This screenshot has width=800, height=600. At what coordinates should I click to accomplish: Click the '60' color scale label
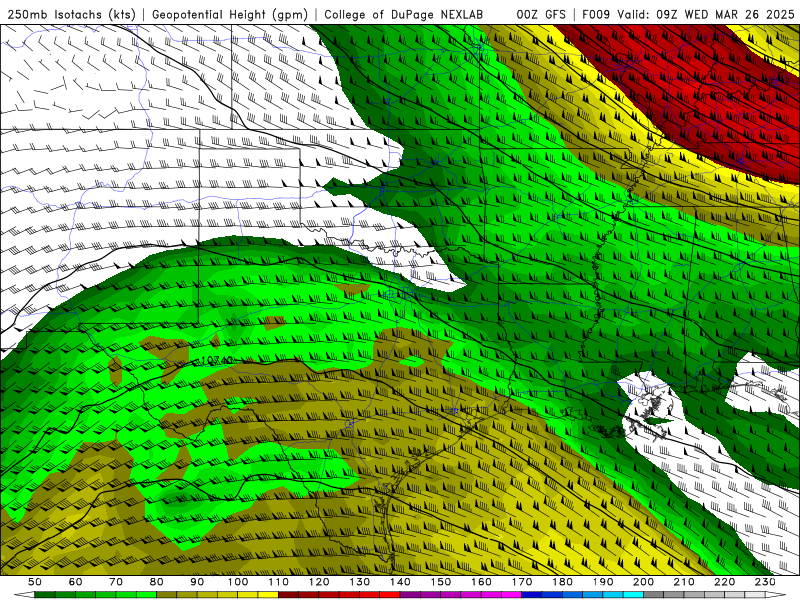coord(75,582)
